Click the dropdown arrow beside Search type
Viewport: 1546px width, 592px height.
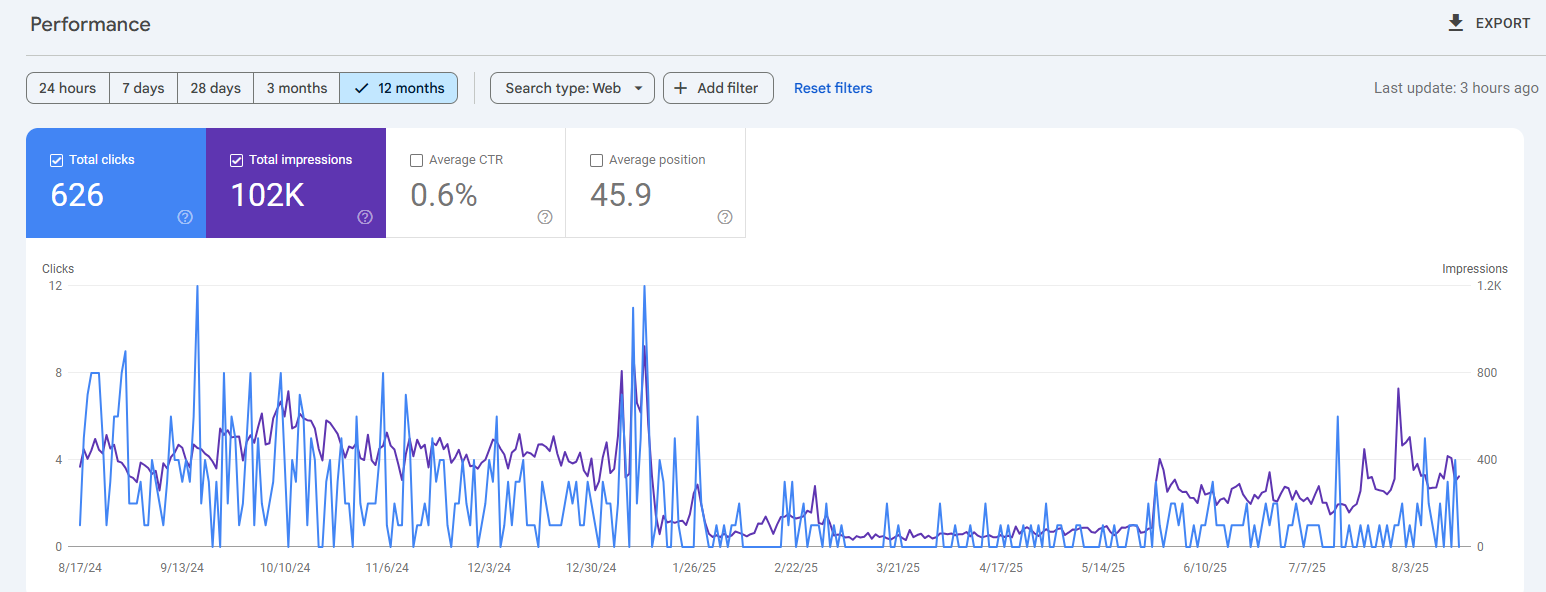640,88
